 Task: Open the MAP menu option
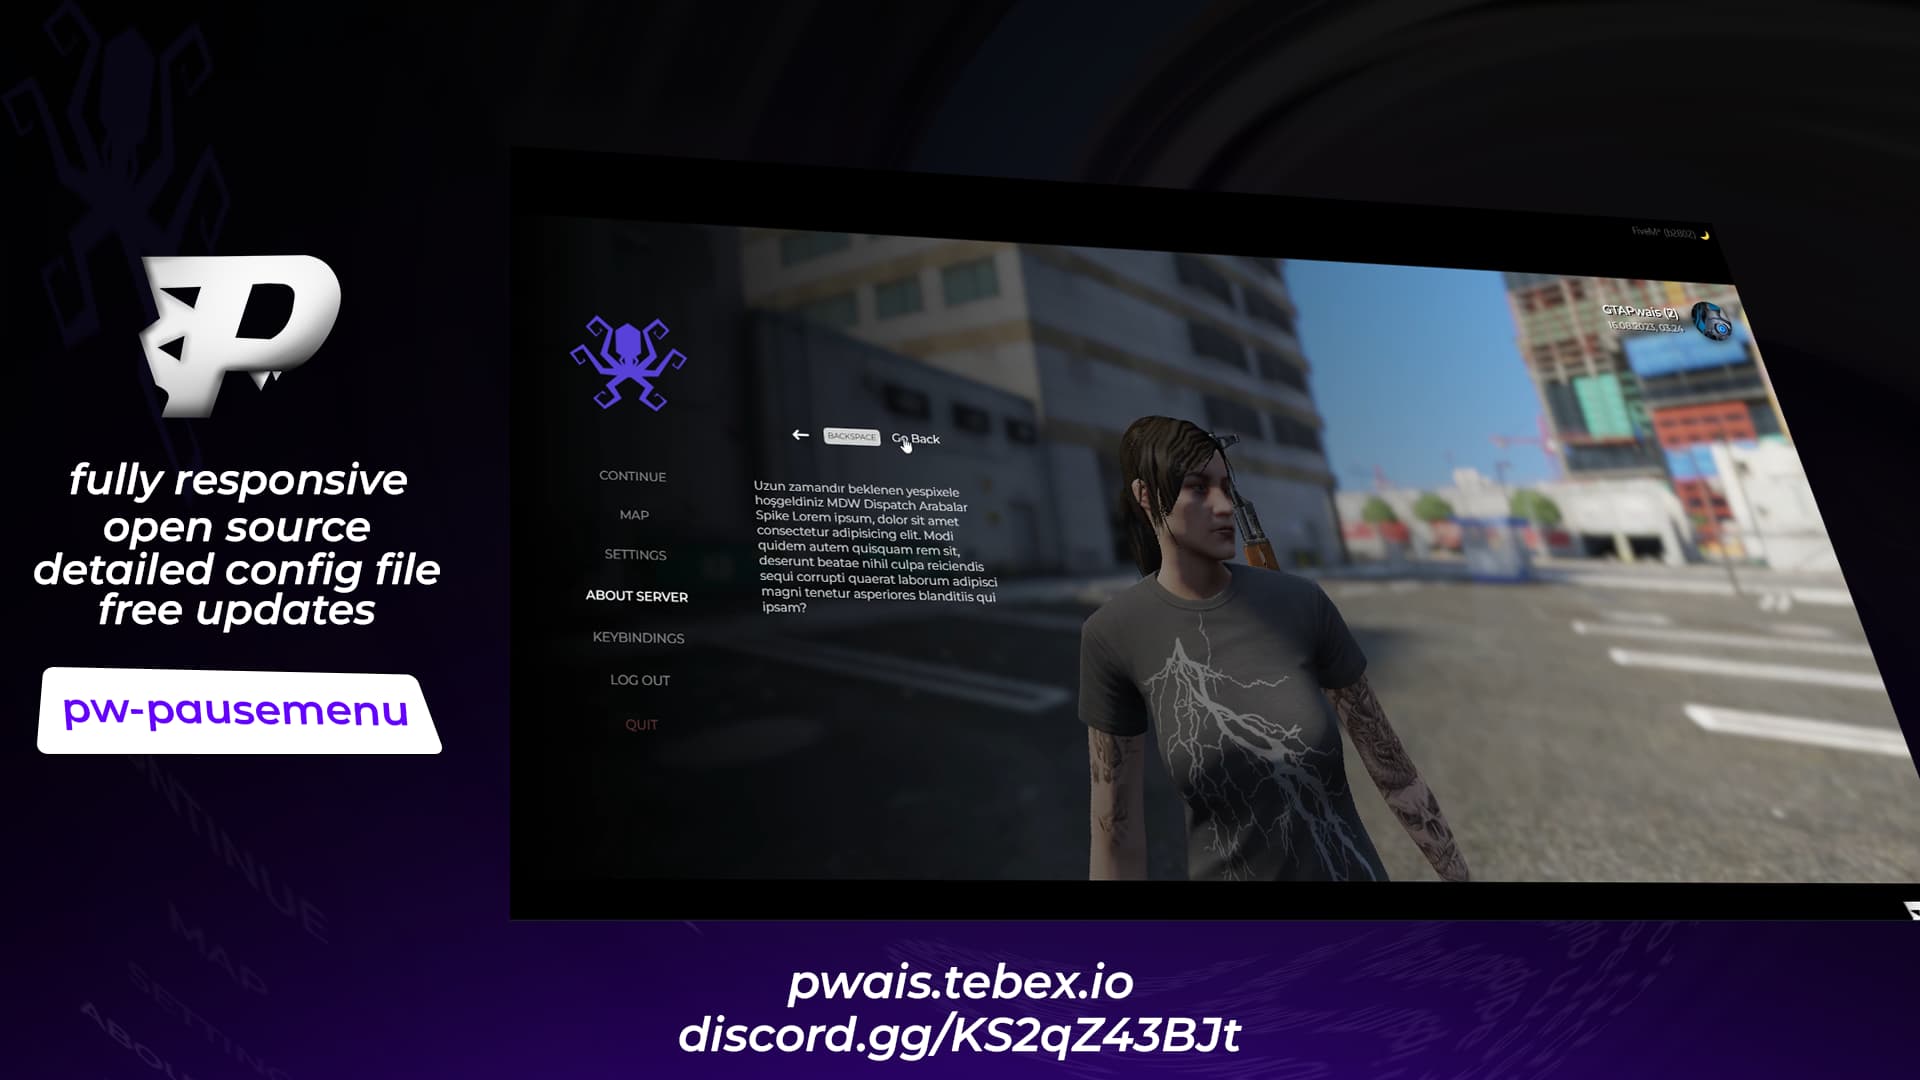[633, 514]
